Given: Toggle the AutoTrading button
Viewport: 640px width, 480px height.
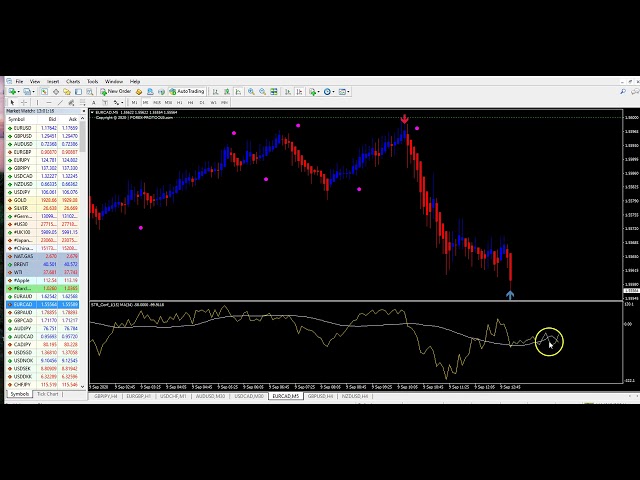Looking at the screenshot, I should pos(187,91).
